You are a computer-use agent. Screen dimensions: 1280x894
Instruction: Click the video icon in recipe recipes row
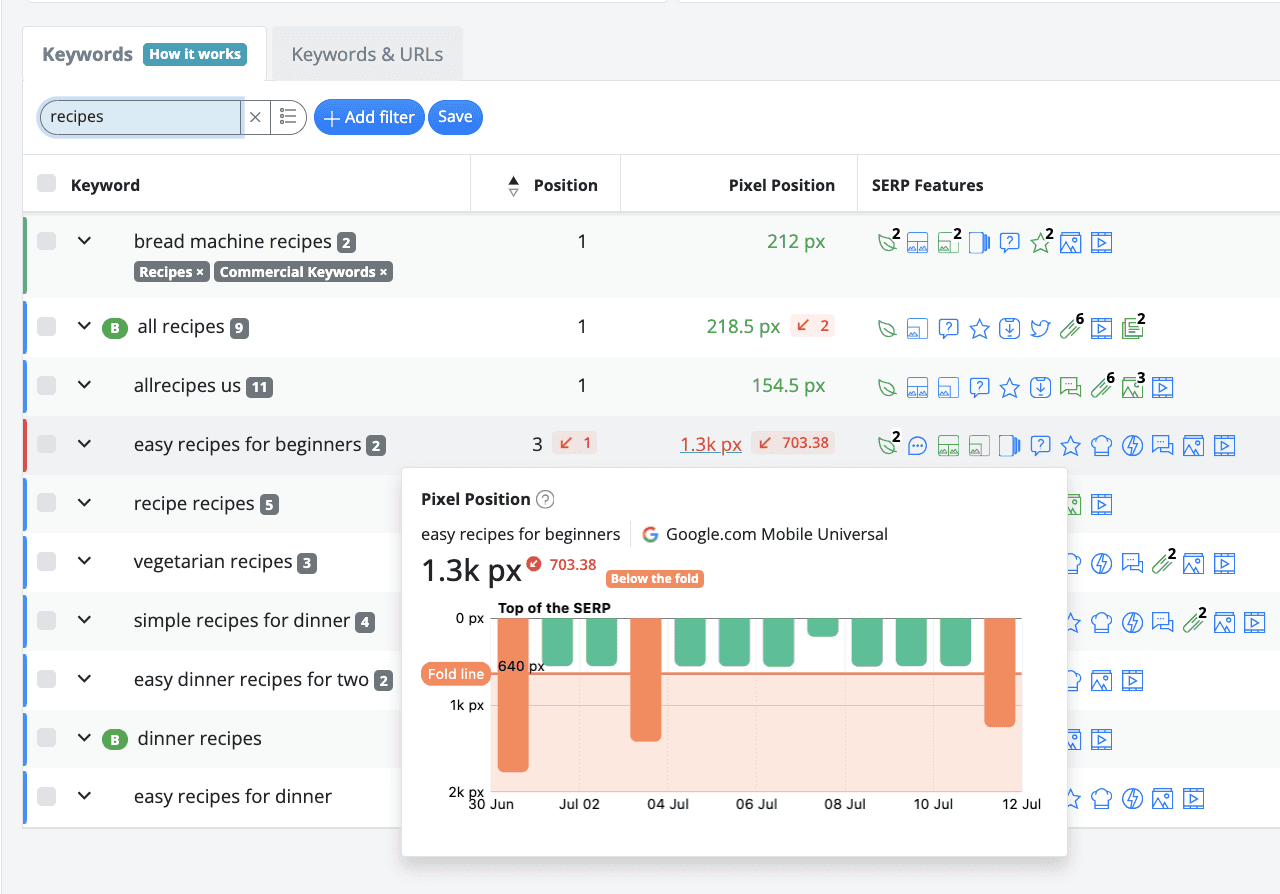point(1101,505)
